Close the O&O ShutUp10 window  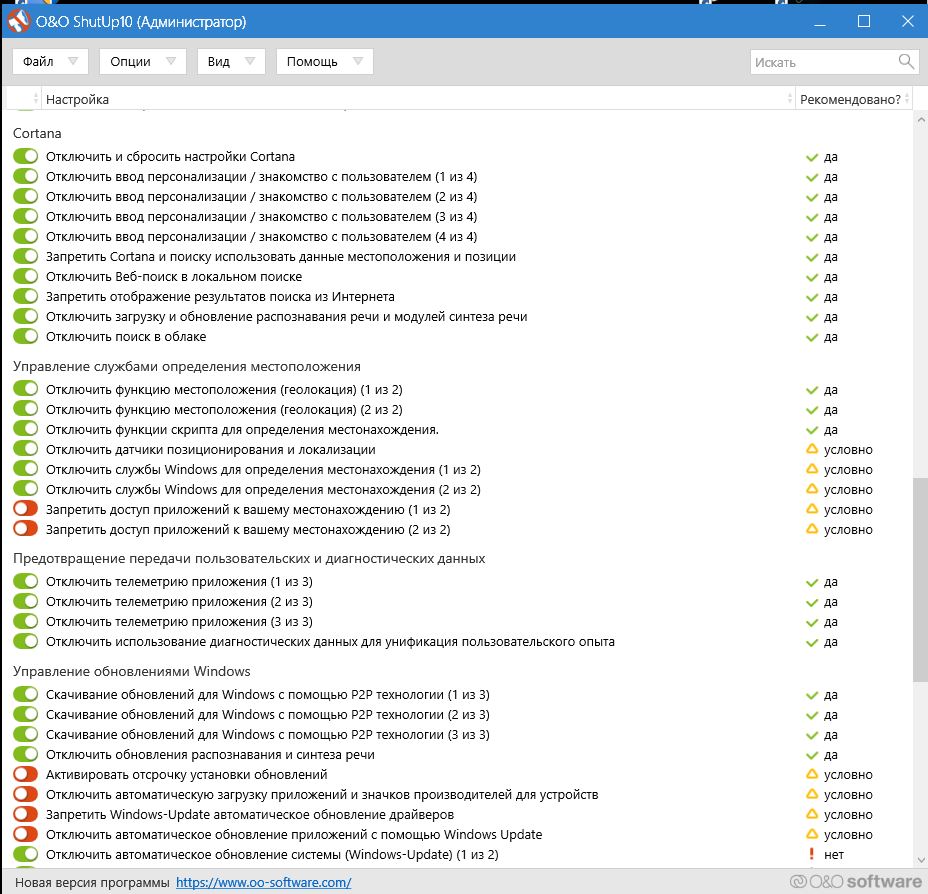click(x=907, y=22)
